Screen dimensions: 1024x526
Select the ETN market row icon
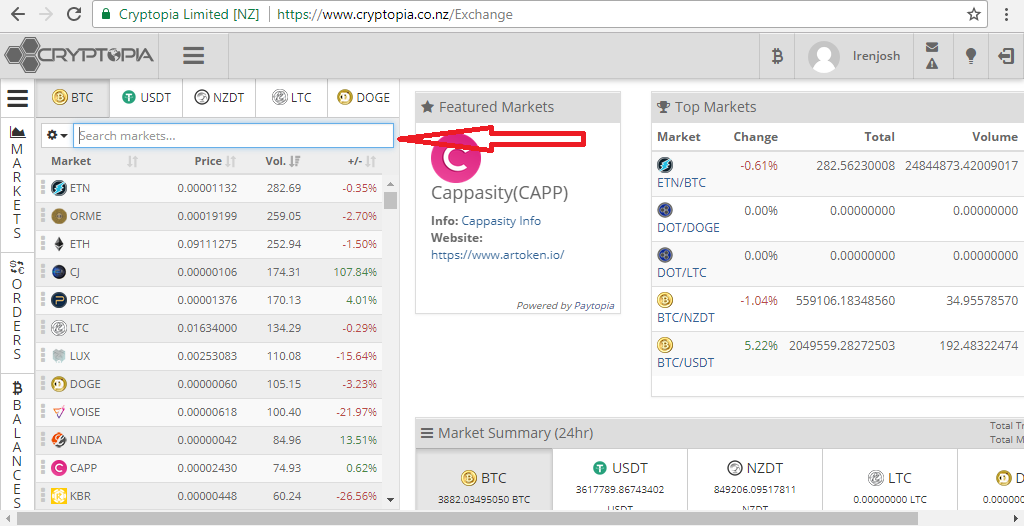click(x=59, y=188)
